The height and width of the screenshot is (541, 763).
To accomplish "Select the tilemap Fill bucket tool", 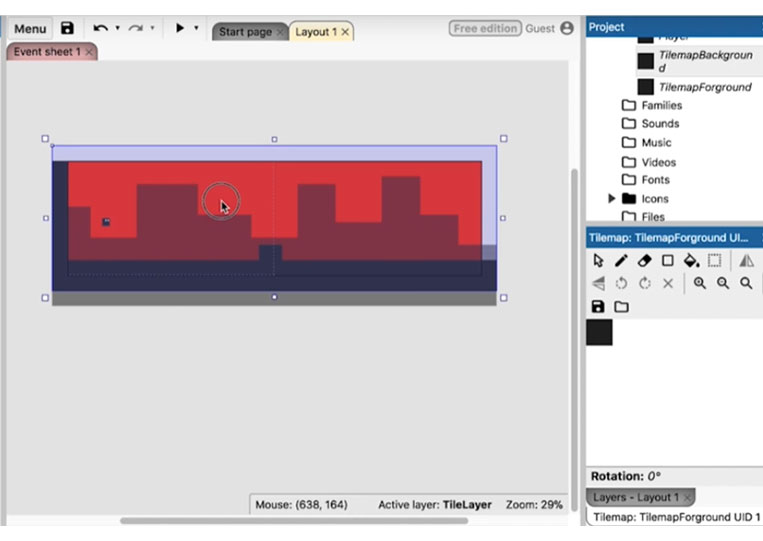I will pos(691,261).
